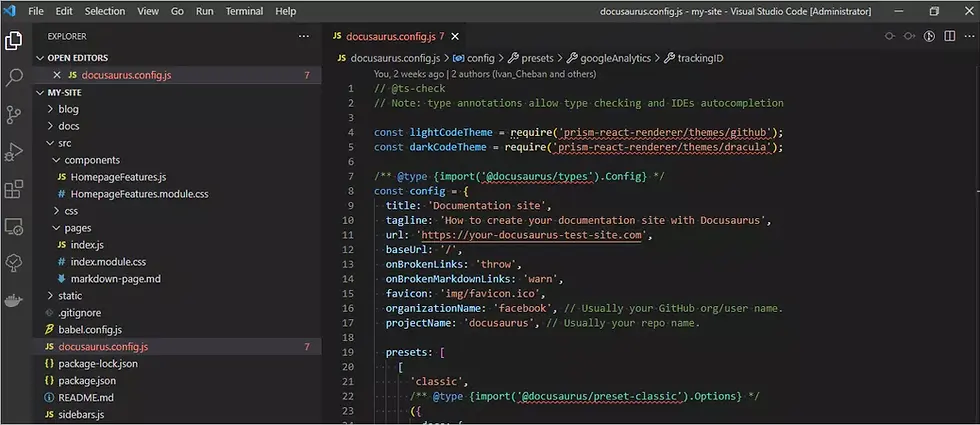
Task: Open index.module.css file
Action: point(108,262)
